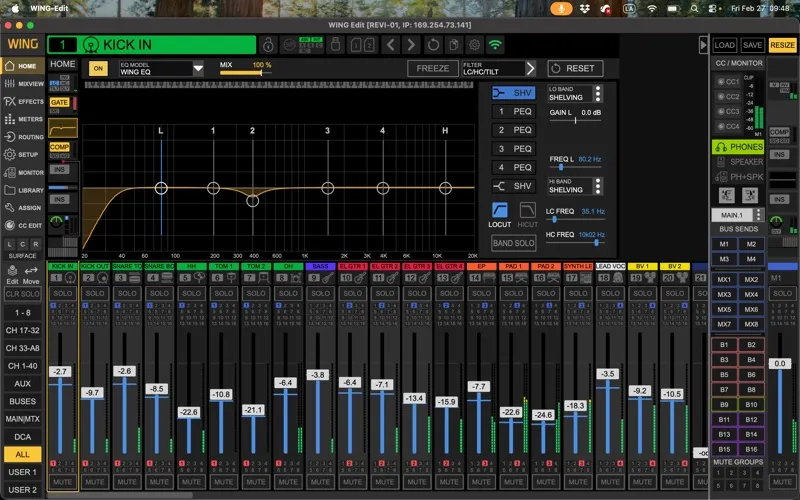Toggle the PHONES monitor button

[x=738, y=147]
